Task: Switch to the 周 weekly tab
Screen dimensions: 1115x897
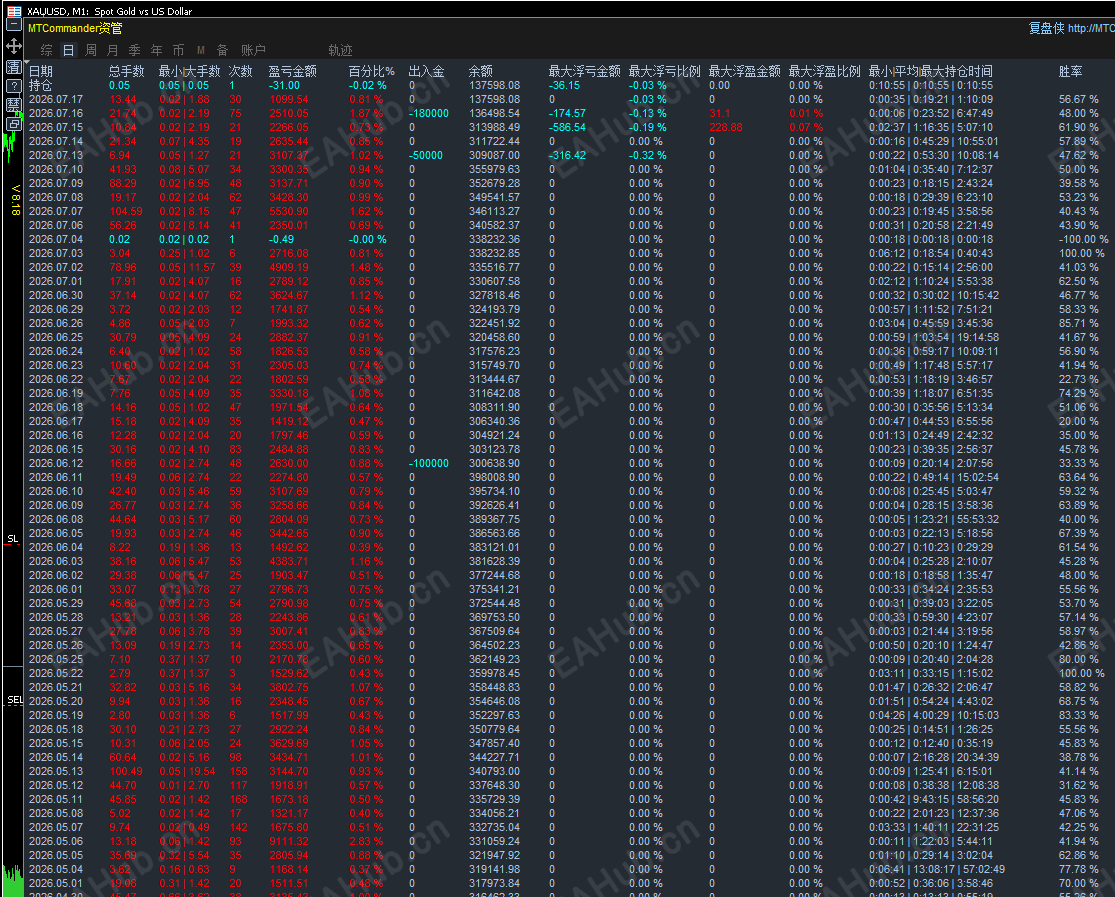Action: tap(91, 50)
